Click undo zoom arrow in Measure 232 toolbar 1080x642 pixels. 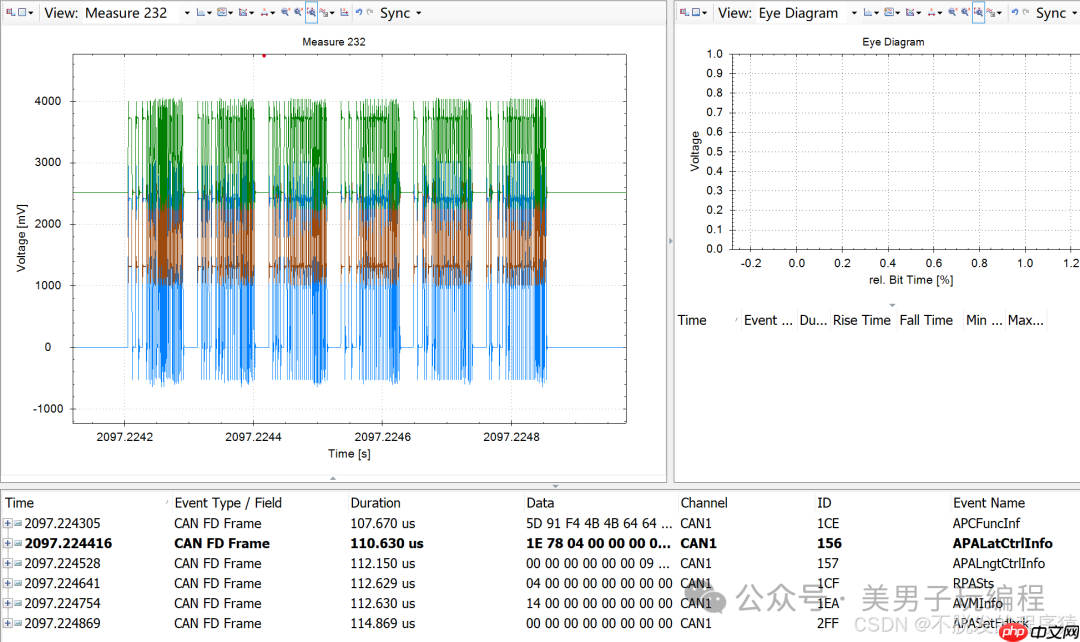point(358,13)
